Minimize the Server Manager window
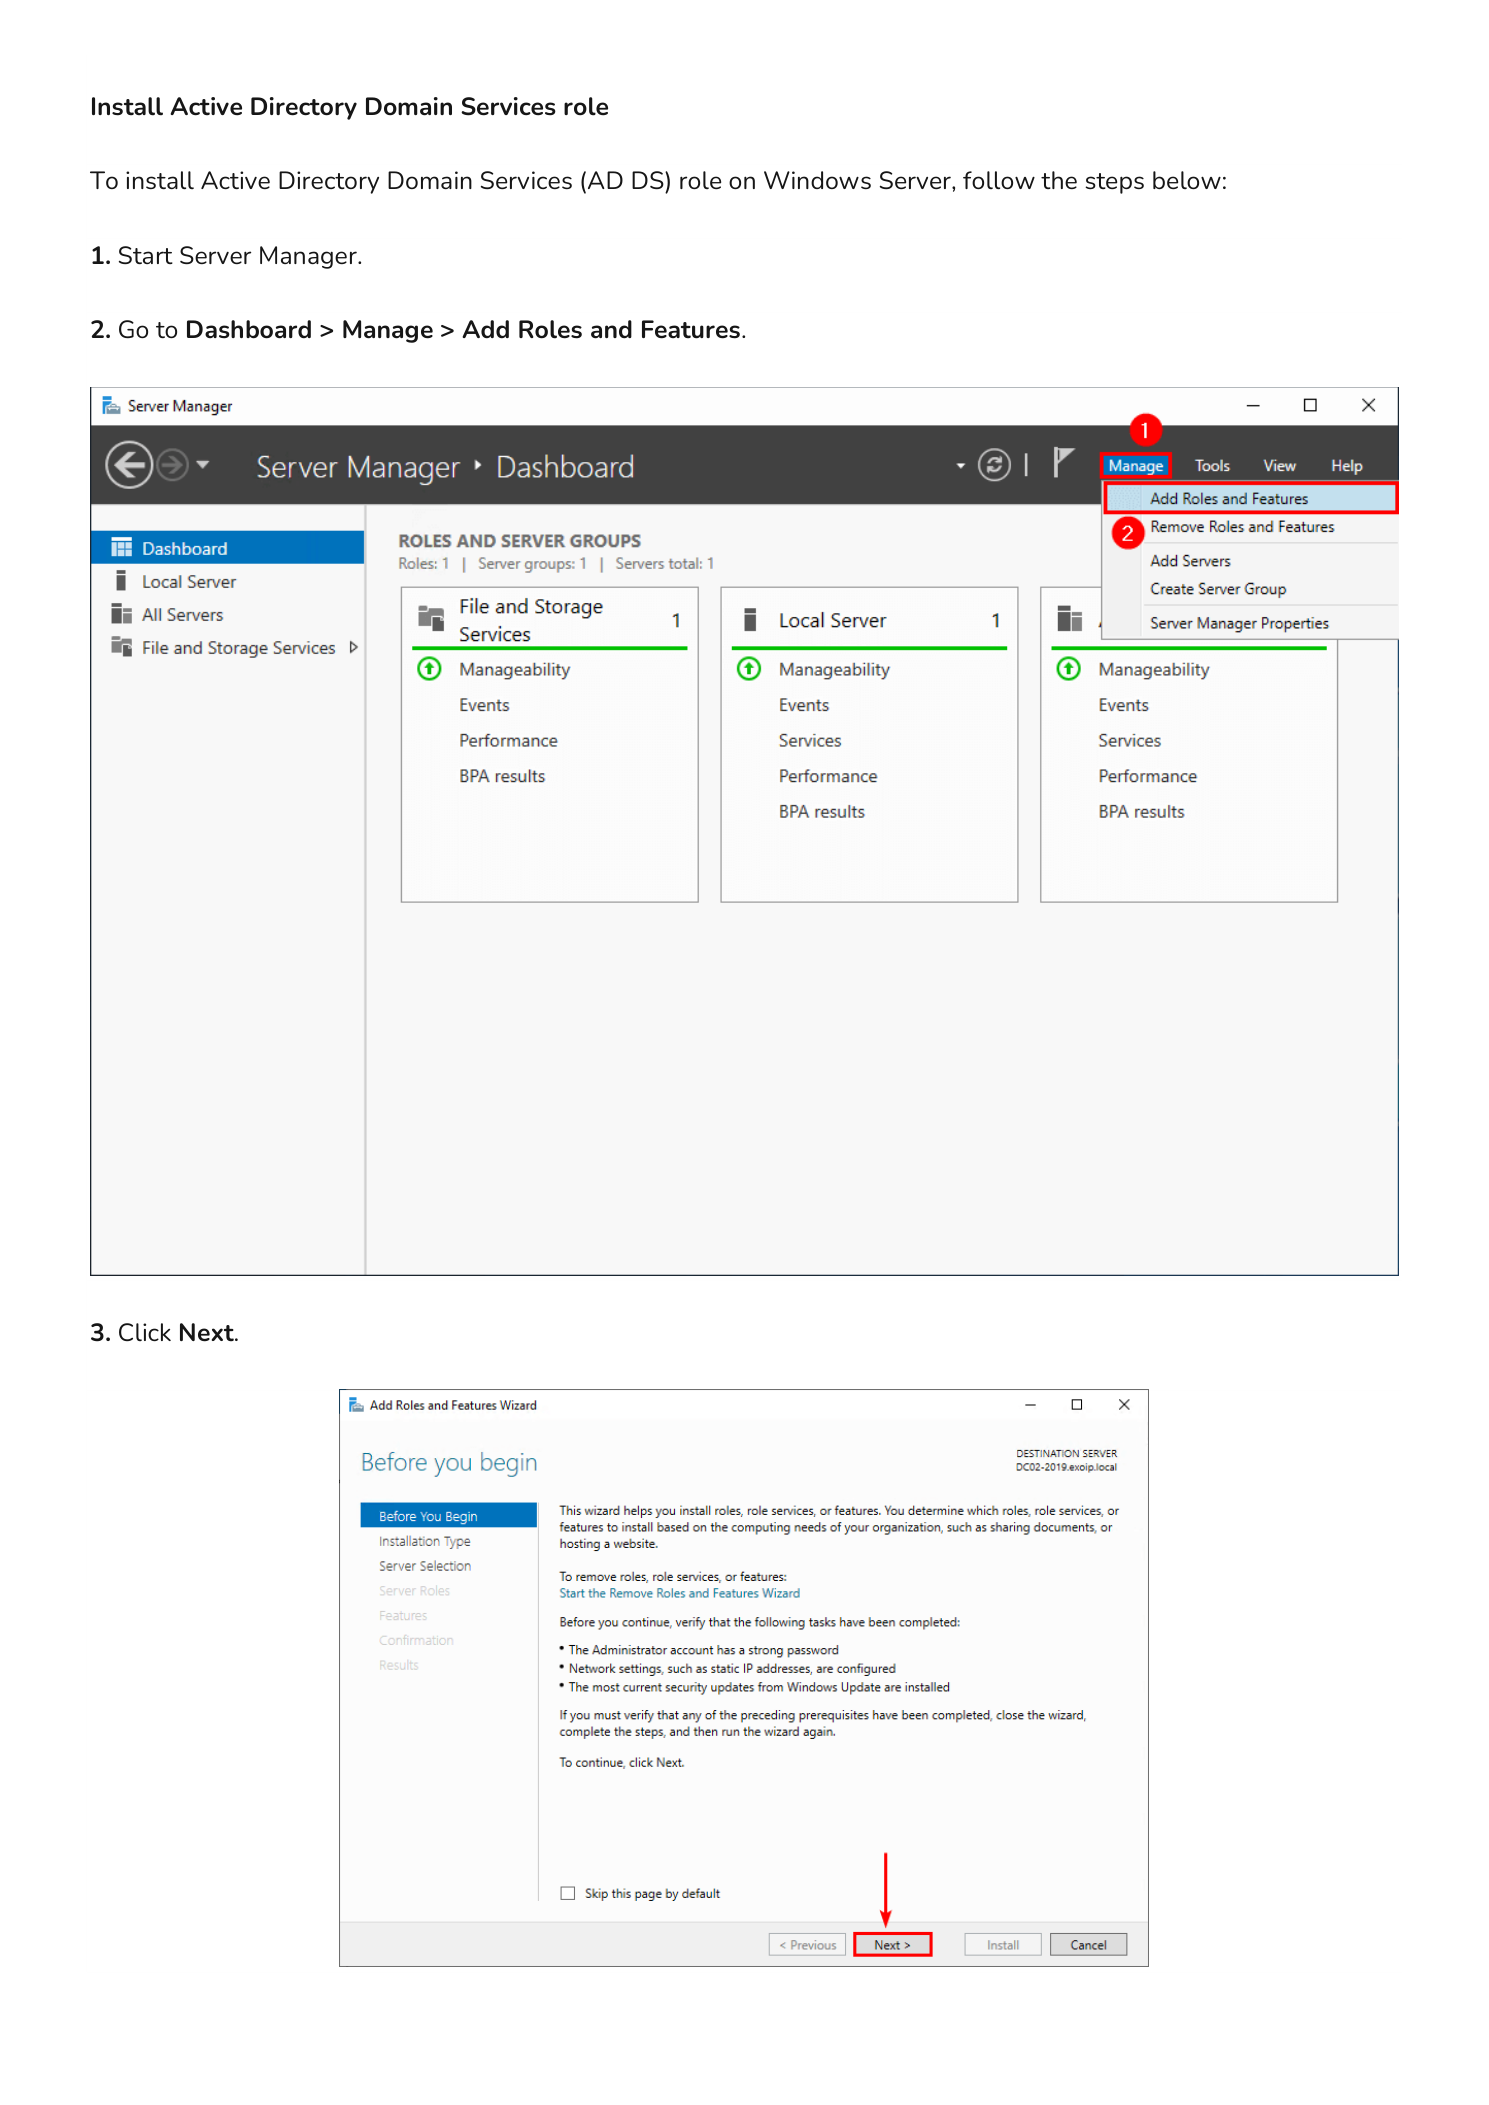The width and height of the screenshot is (1489, 2105). pos(1252,405)
